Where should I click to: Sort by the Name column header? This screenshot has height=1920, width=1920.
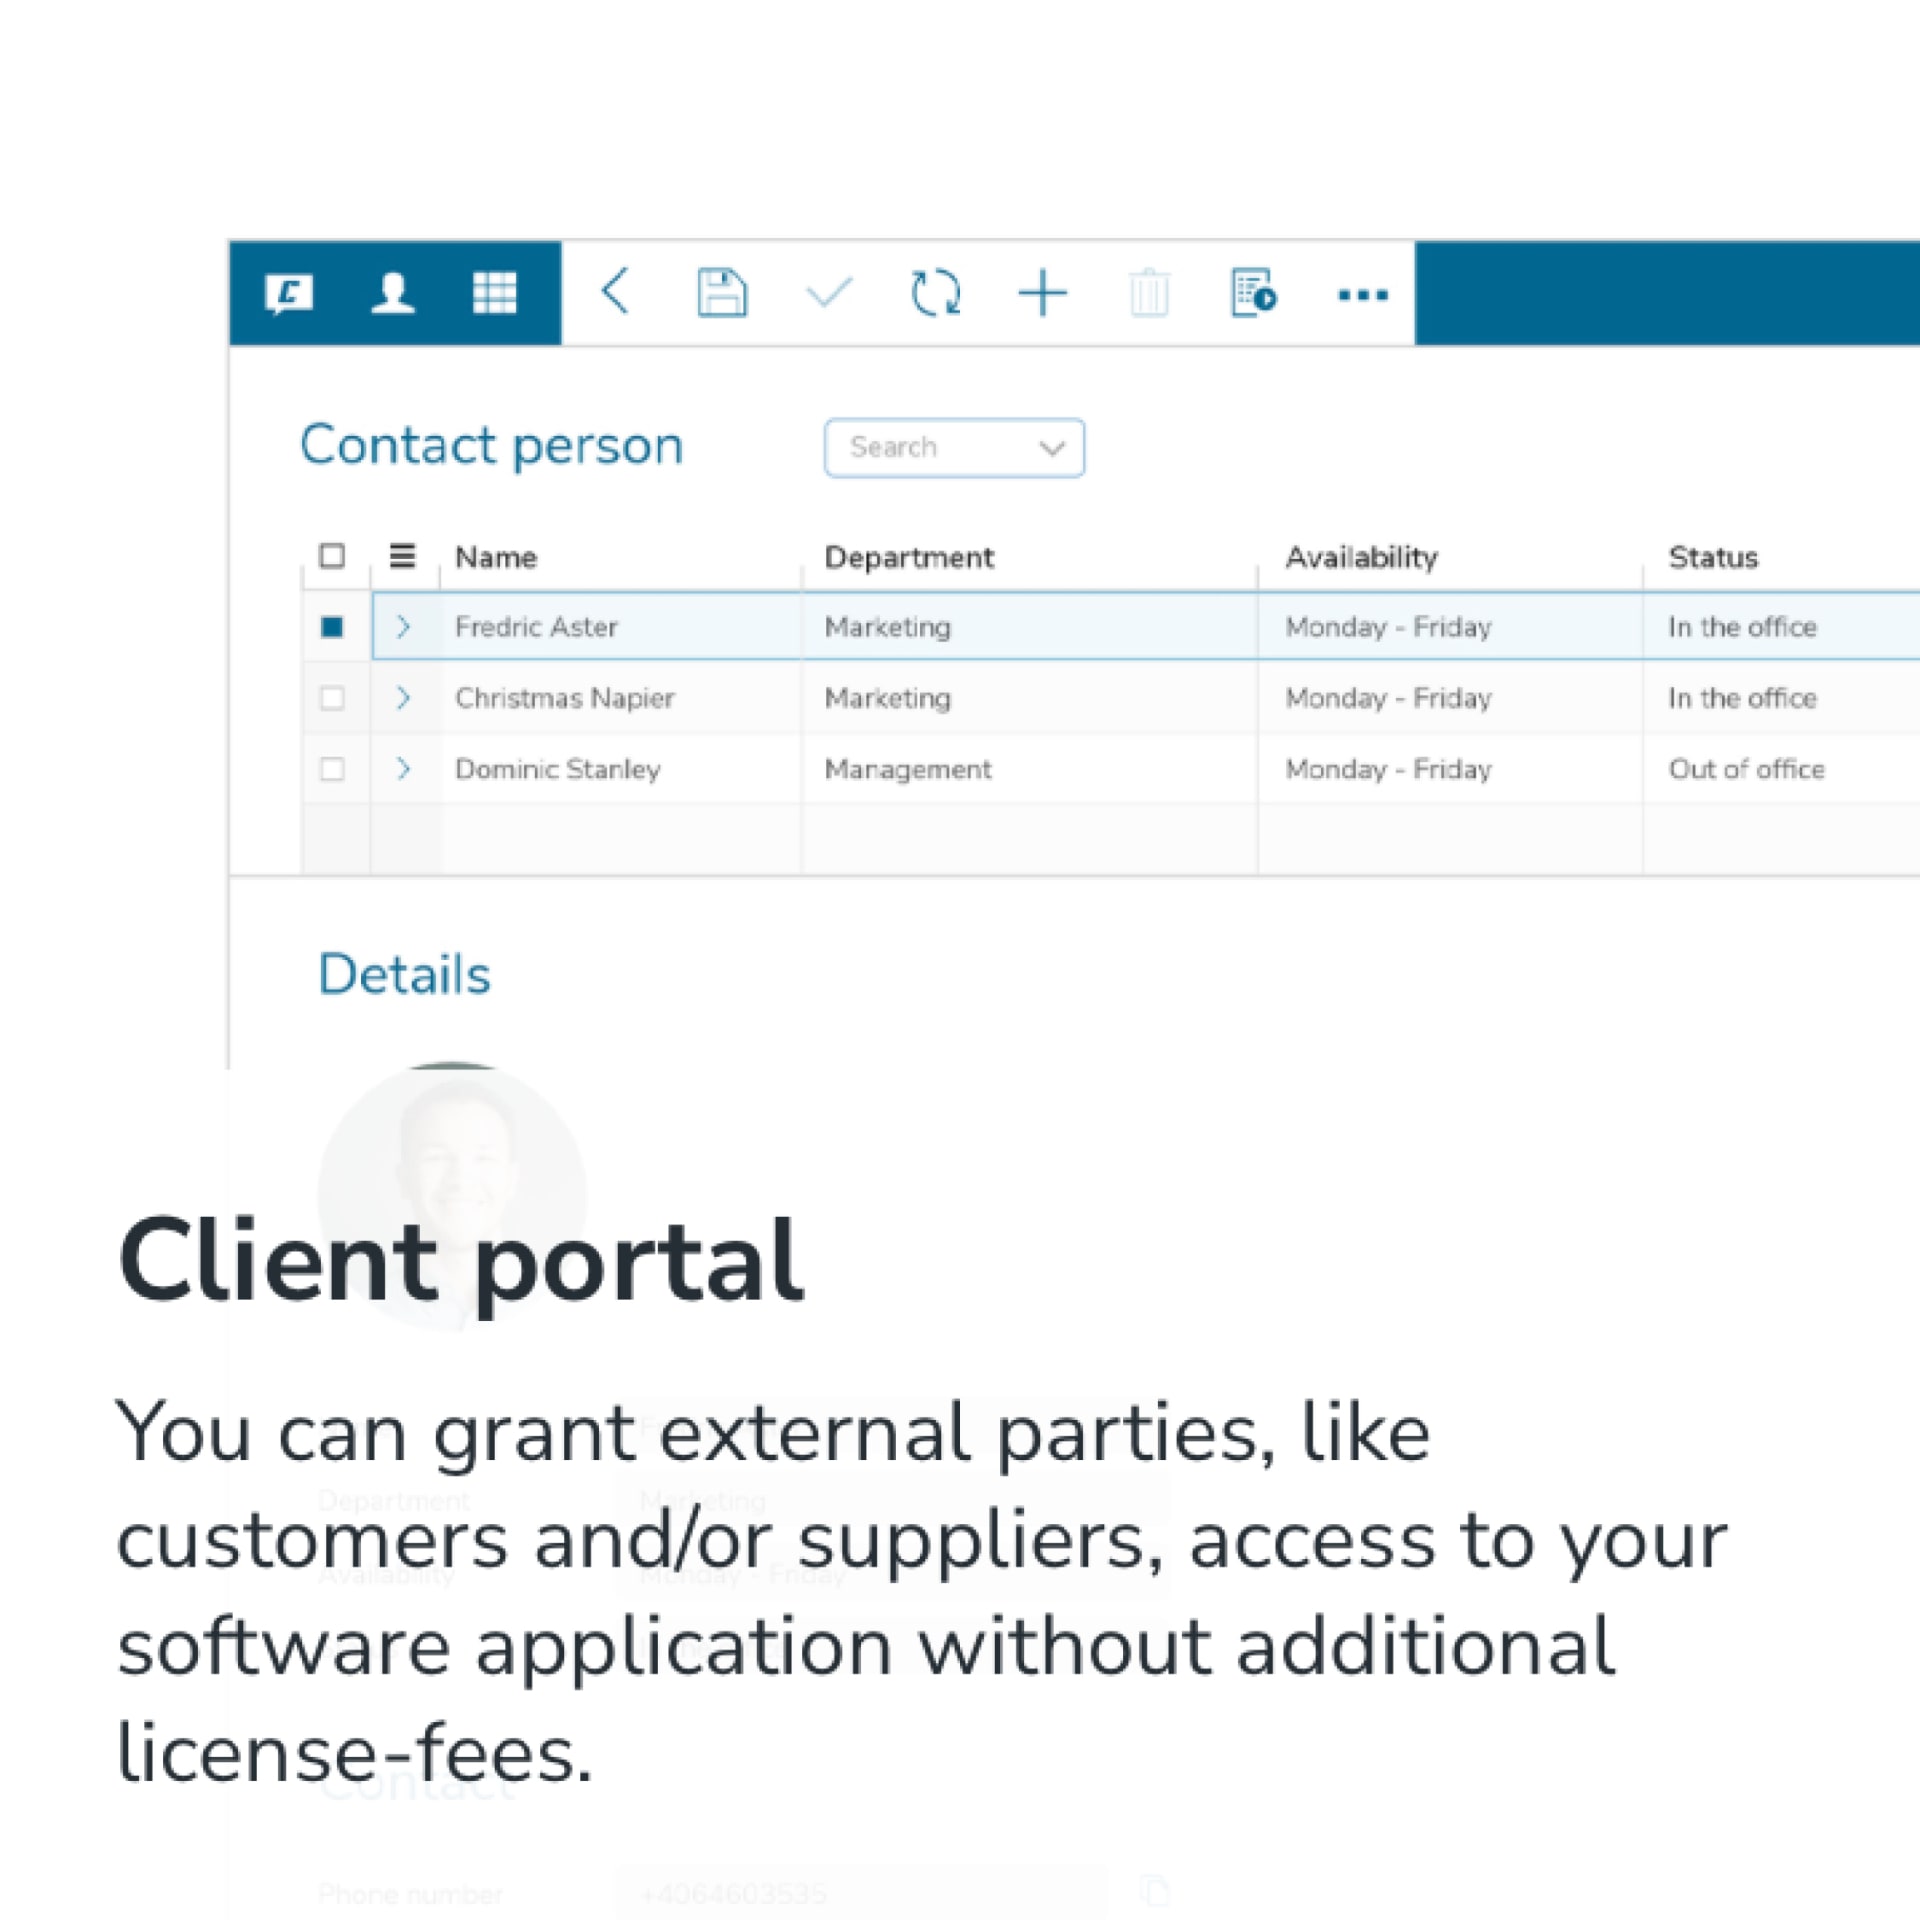point(496,557)
